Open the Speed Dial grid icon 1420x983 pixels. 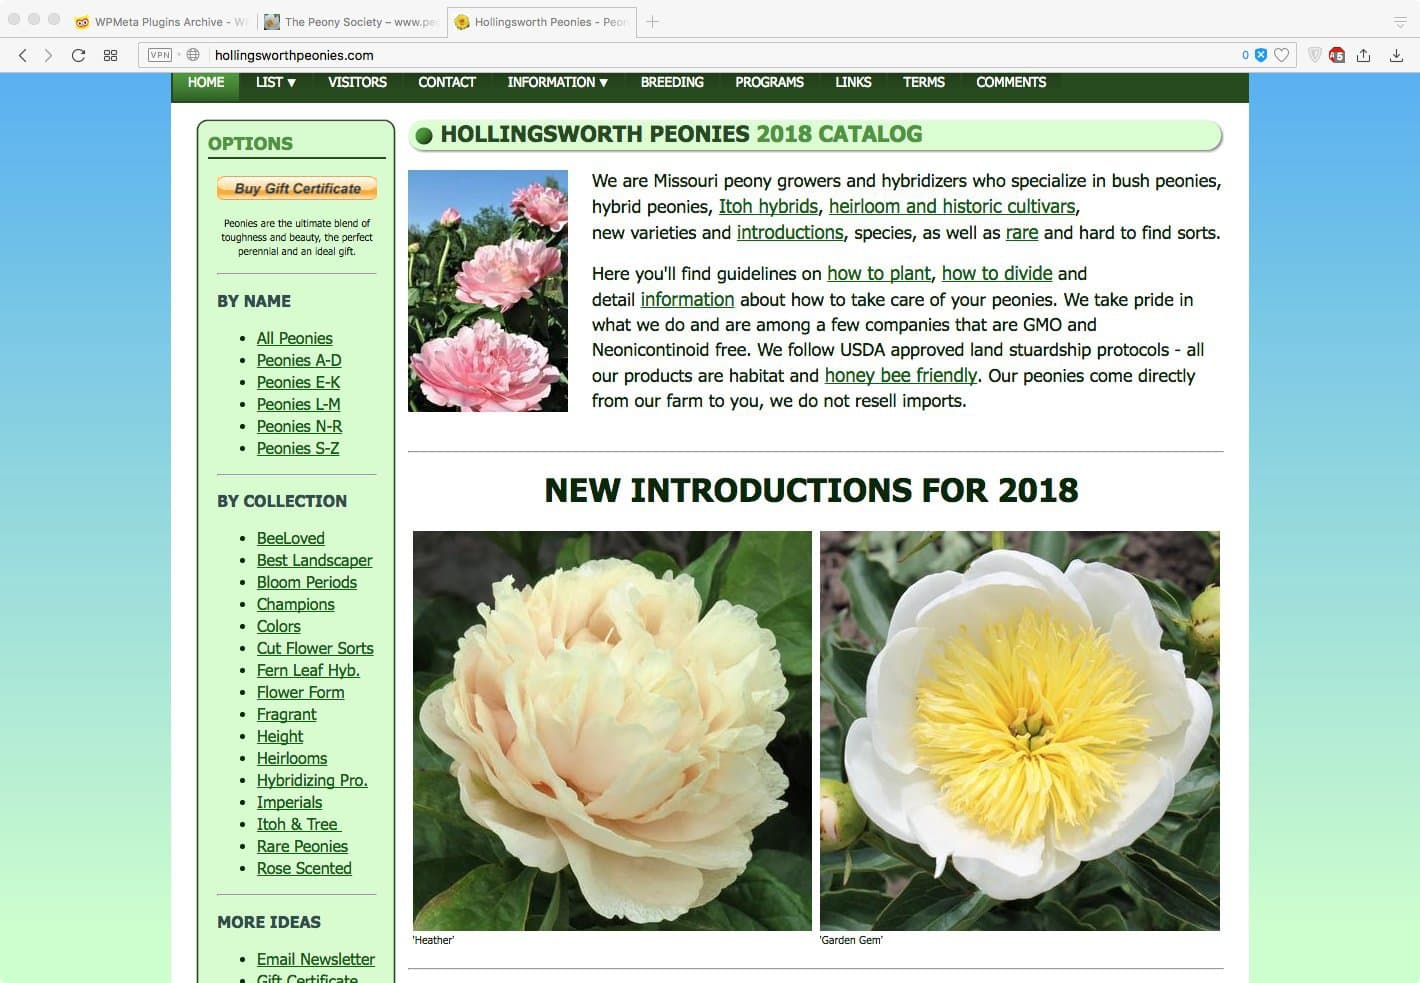tap(110, 56)
